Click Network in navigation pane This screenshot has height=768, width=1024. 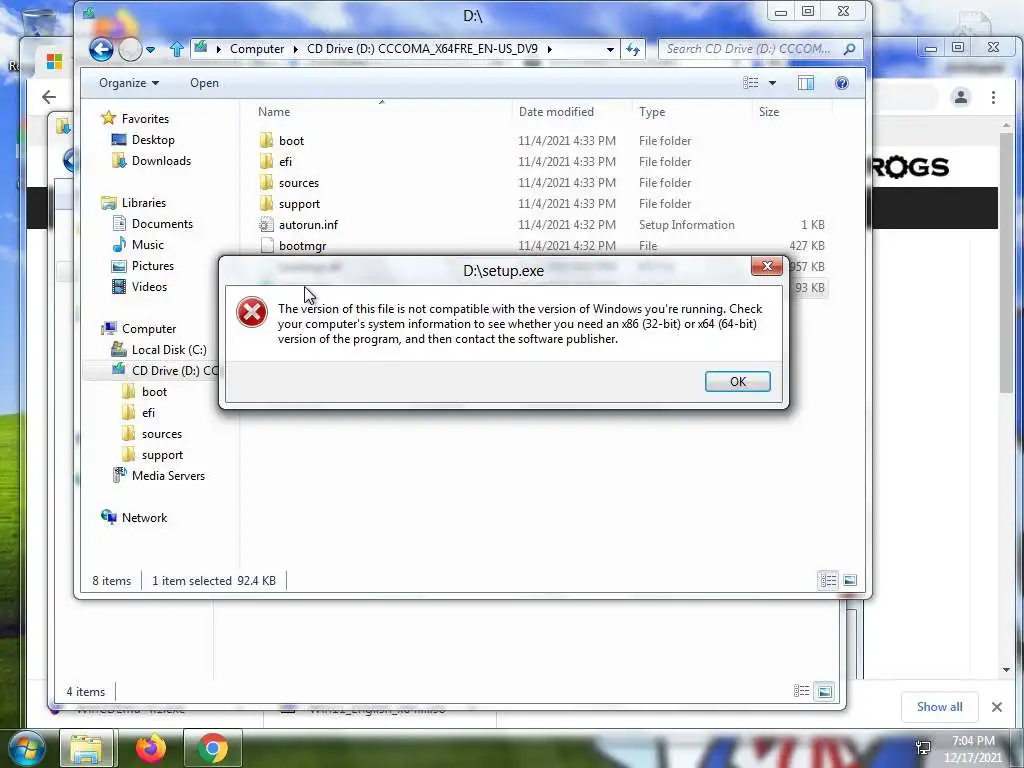coord(144,517)
